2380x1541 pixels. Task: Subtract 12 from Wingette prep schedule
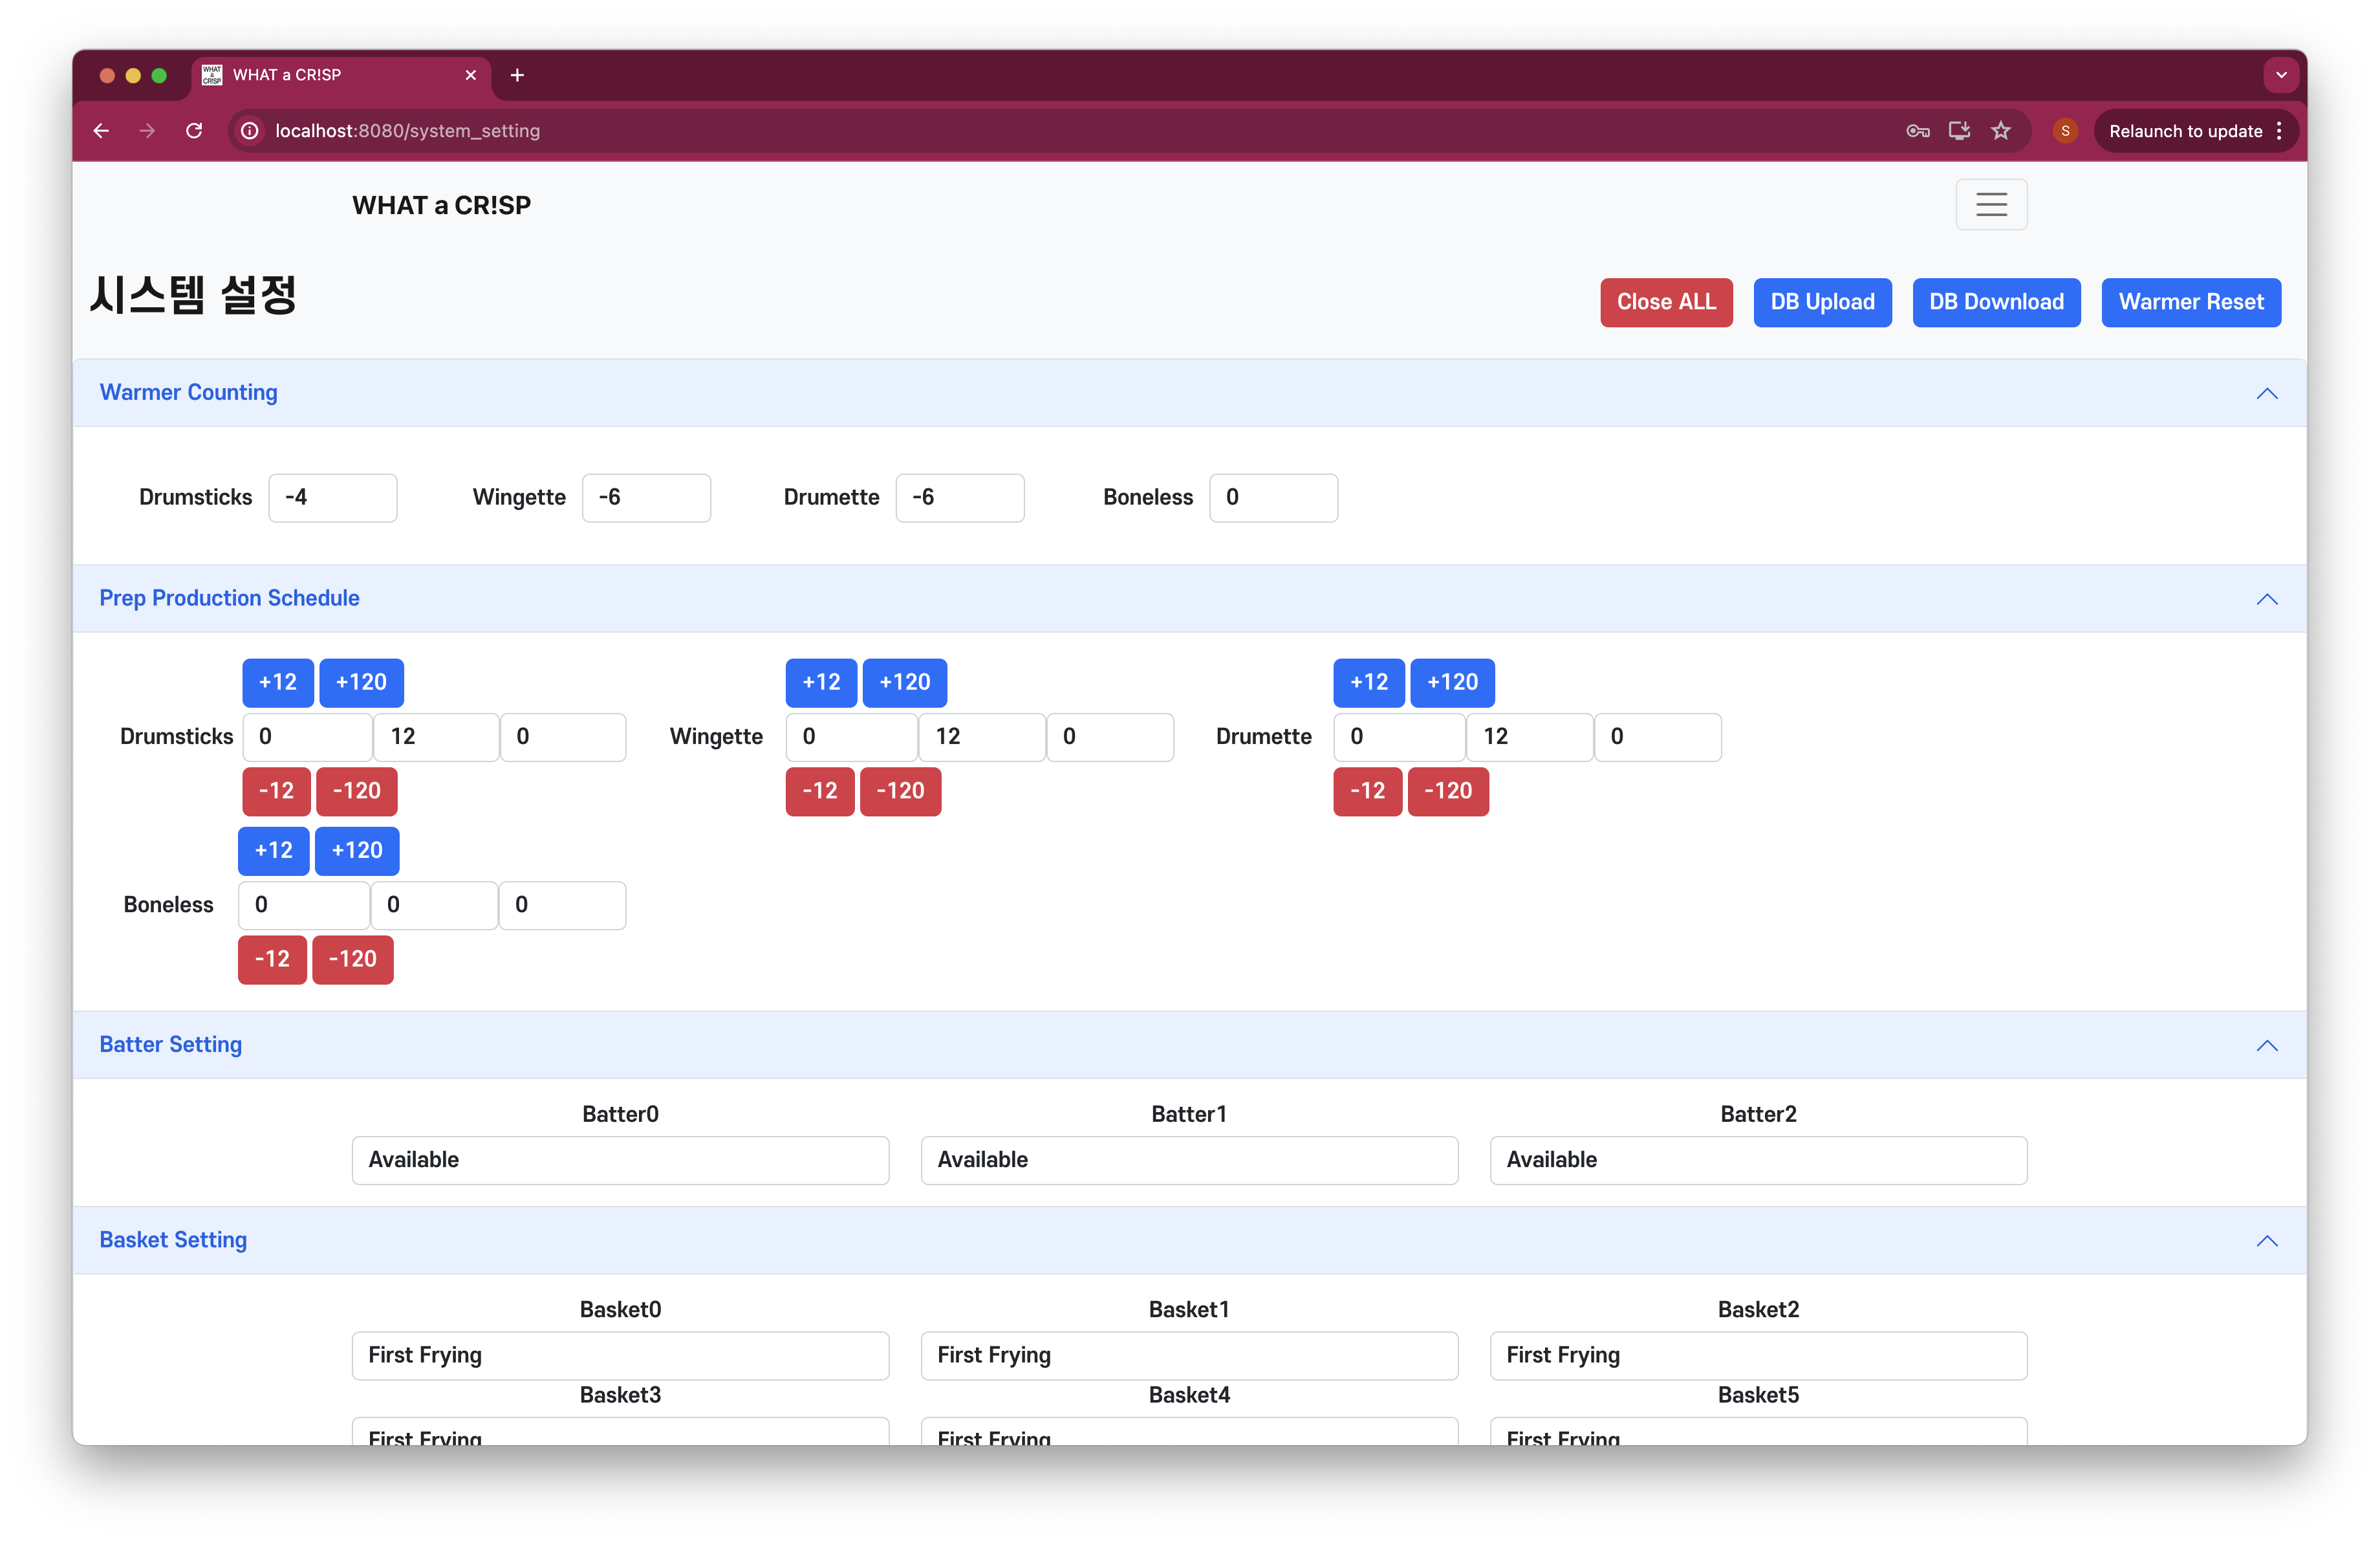click(x=820, y=791)
